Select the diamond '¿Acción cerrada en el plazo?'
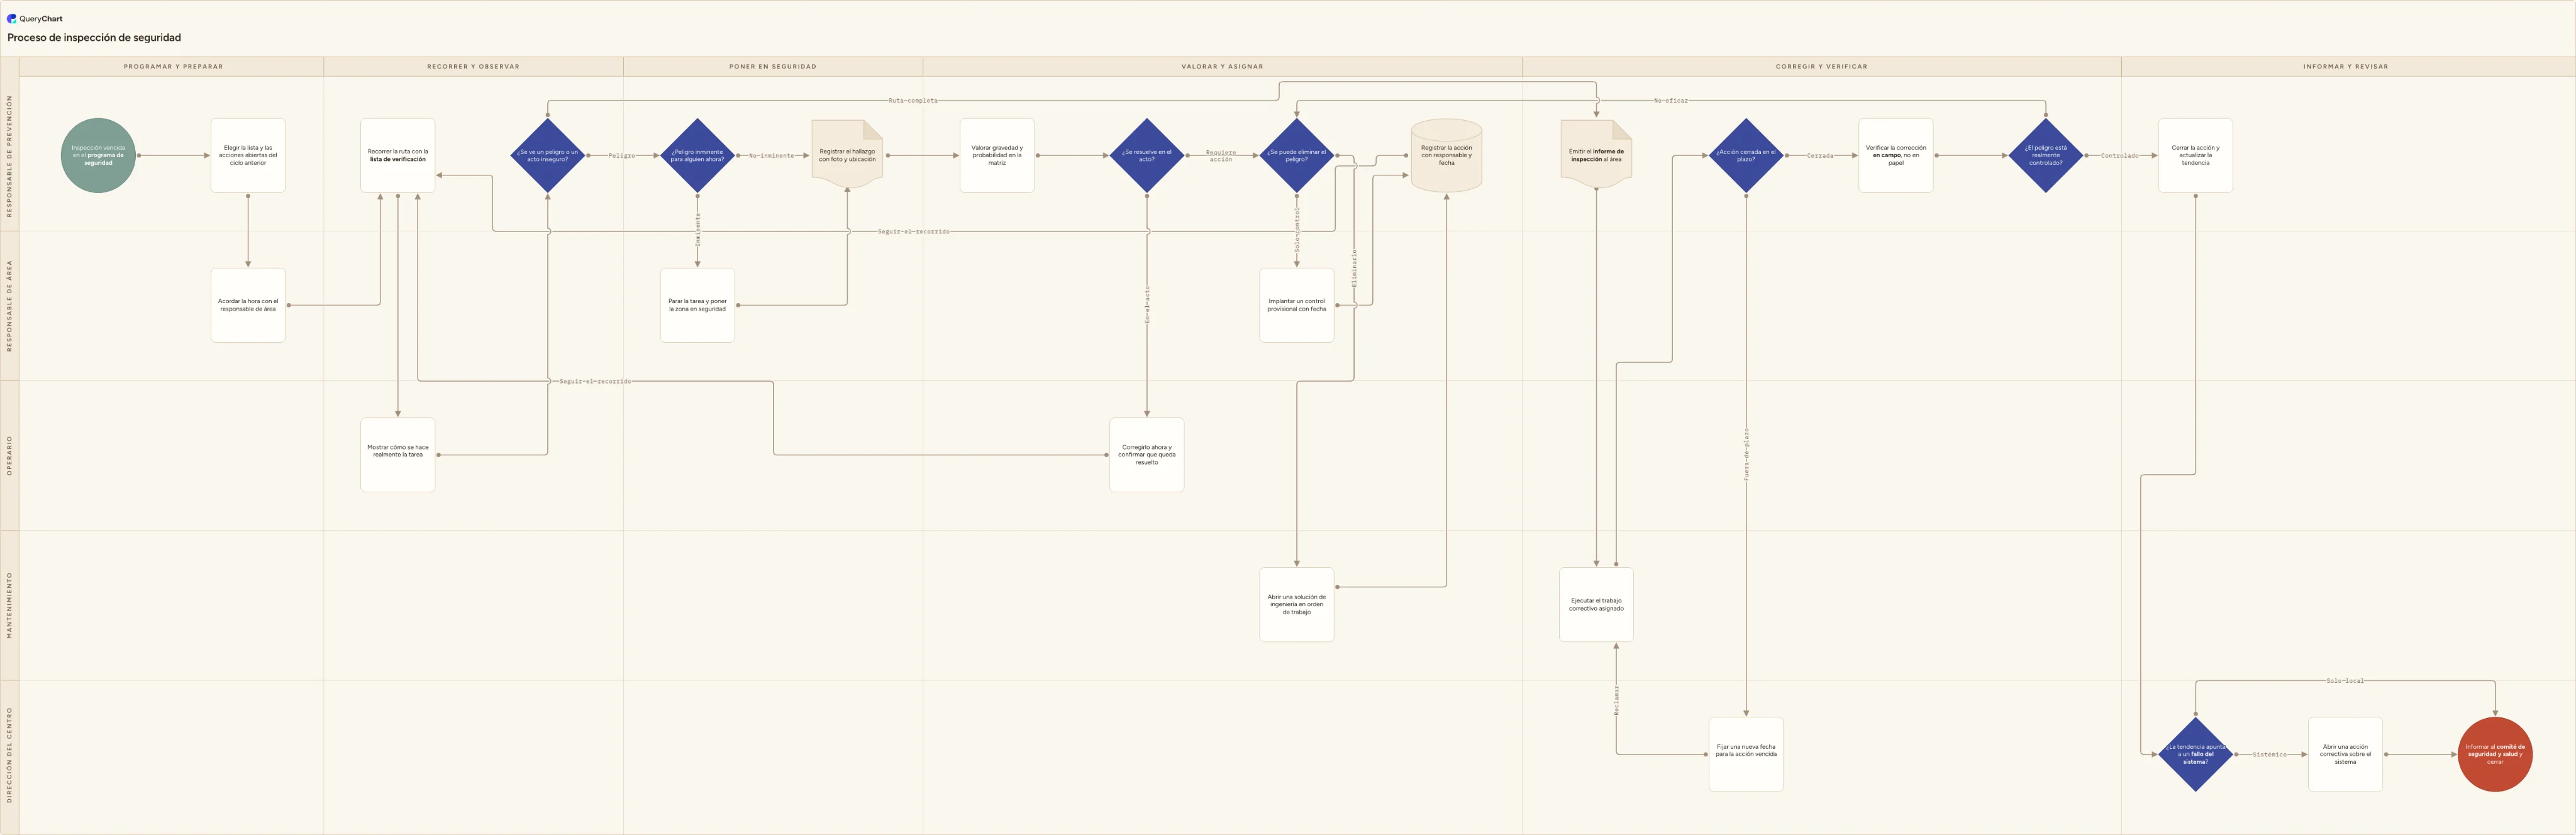 tap(1746, 155)
